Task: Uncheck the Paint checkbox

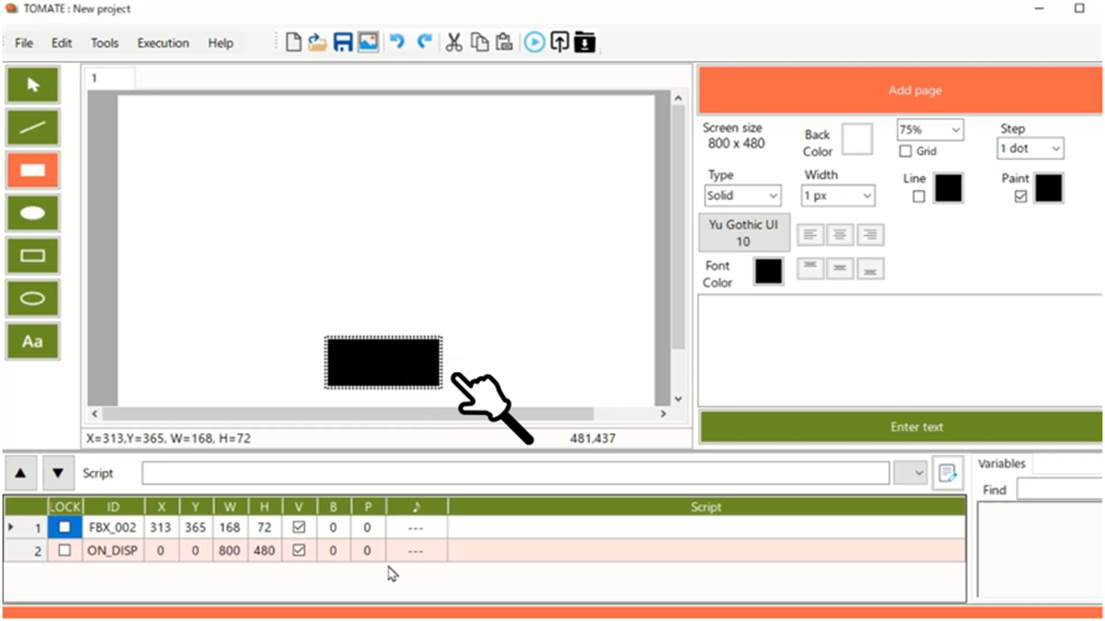Action: [x=1020, y=197]
